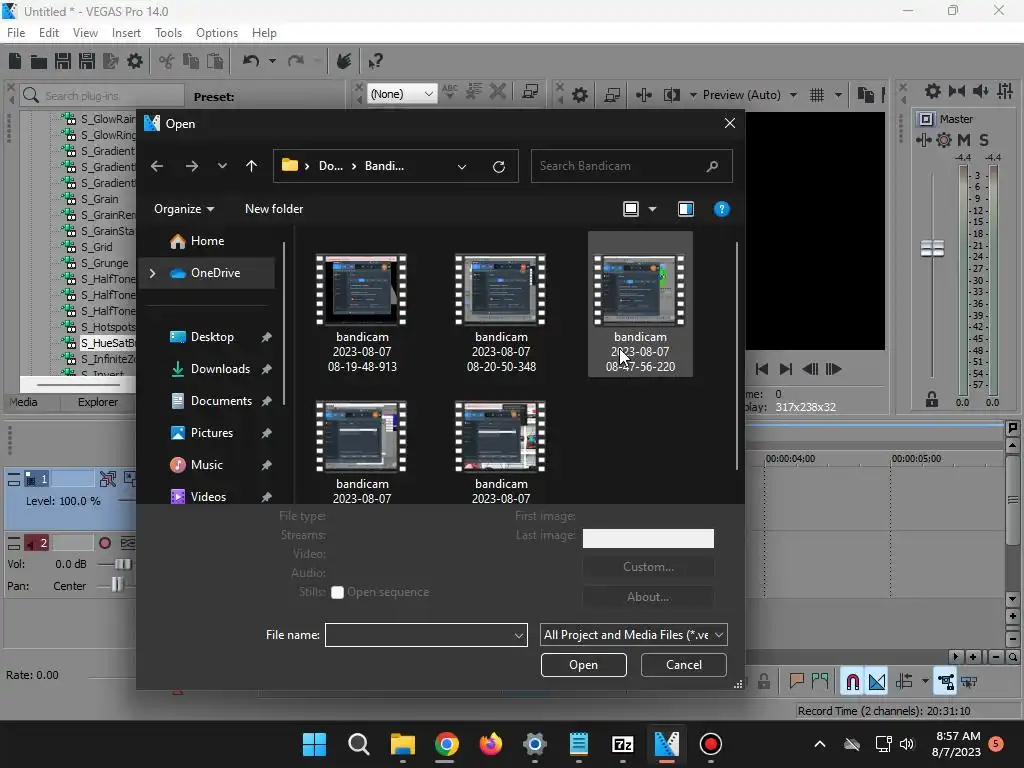
Task: Open Project Properties gear icon in toolbar
Action: 135,61
